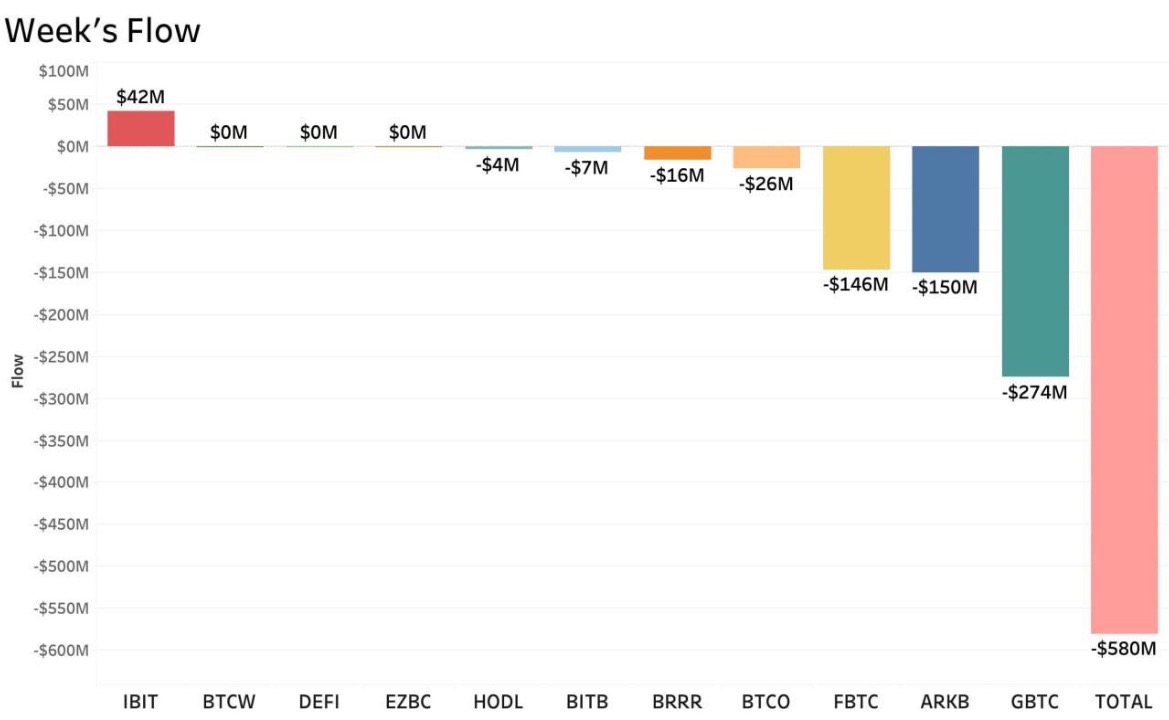Click the red IBIT bar
1169x720 pixels.
[x=141, y=128]
